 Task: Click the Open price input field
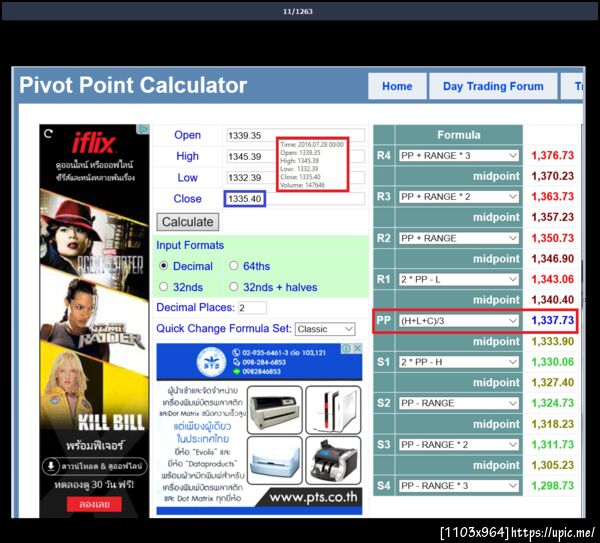point(295,135)
